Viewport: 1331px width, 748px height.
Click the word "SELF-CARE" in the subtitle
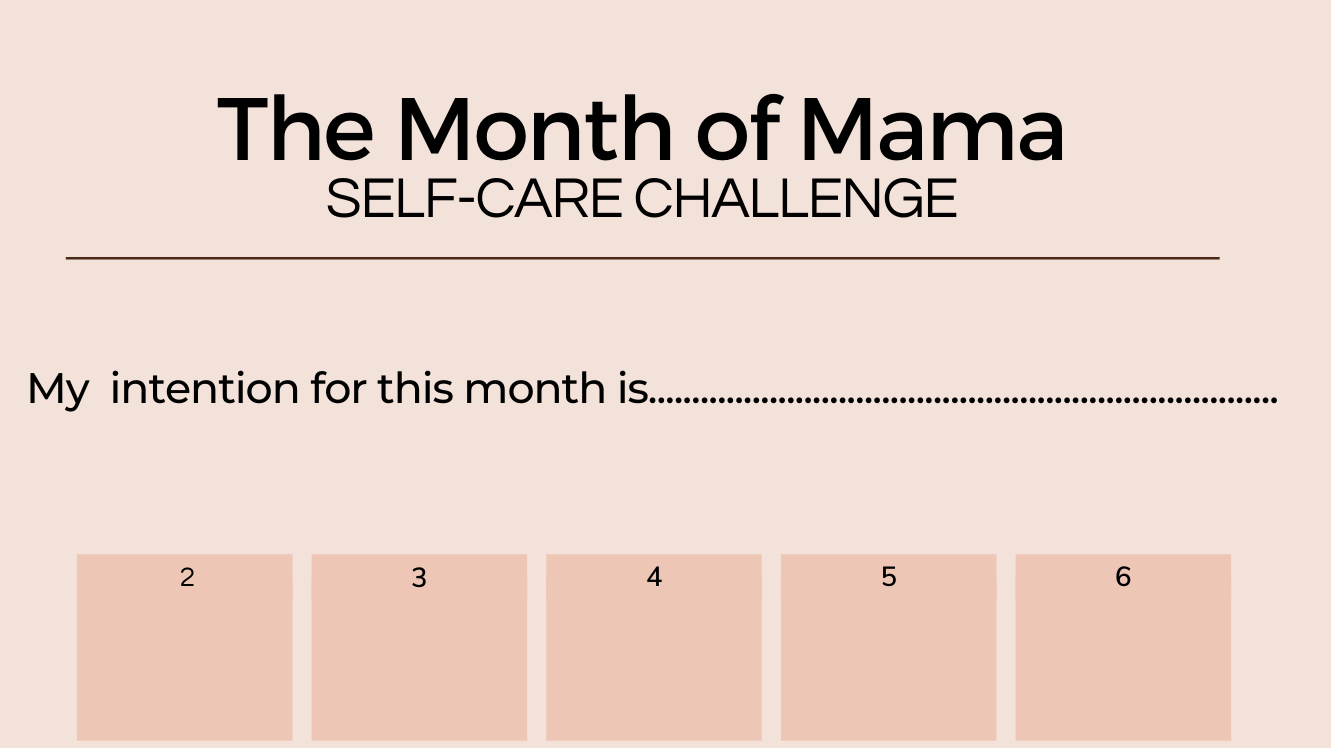(474, 199)
